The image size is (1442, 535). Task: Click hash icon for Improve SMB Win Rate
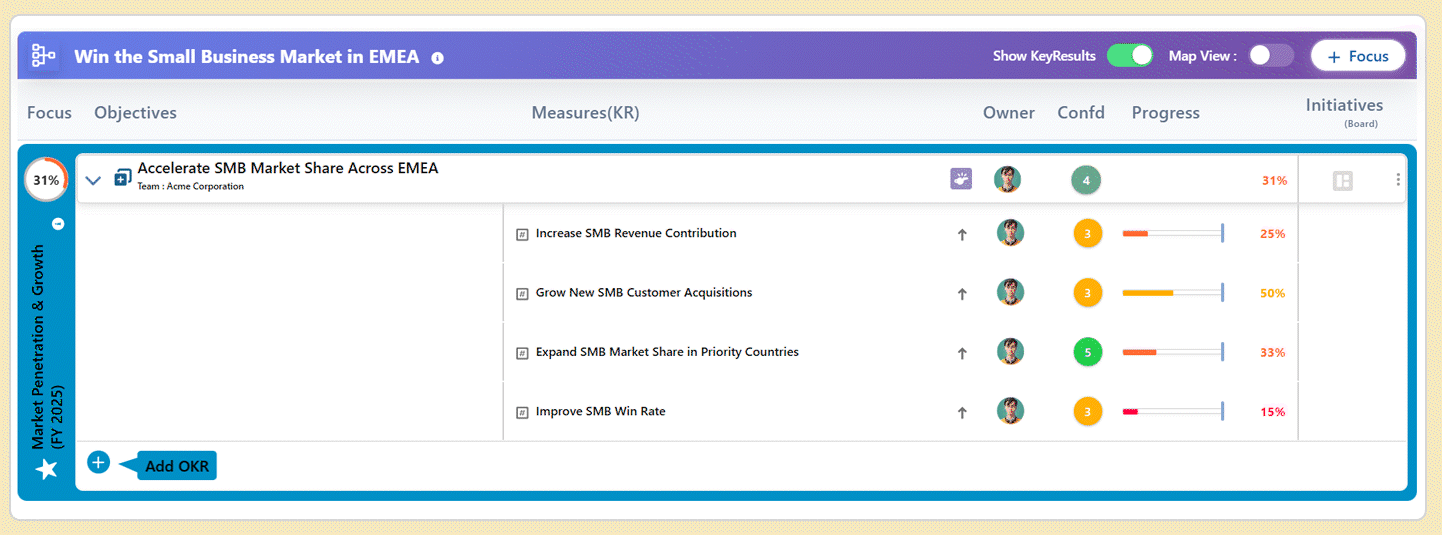[x=522, y=412]
